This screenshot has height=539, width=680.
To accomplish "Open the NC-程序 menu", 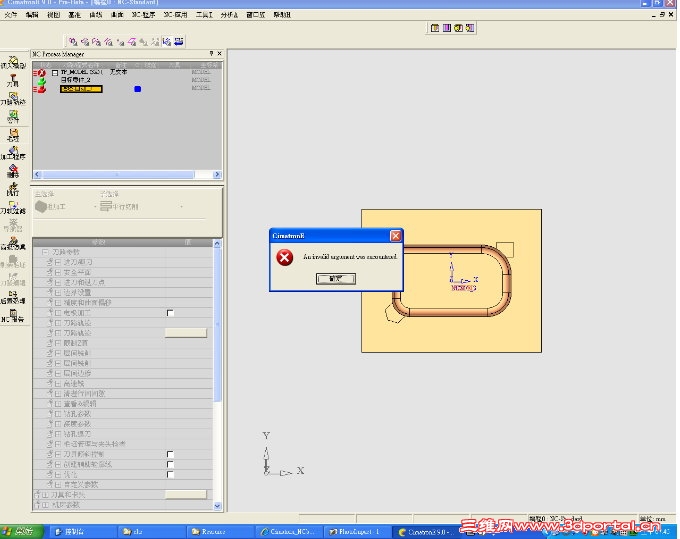I will coord(144,15).
